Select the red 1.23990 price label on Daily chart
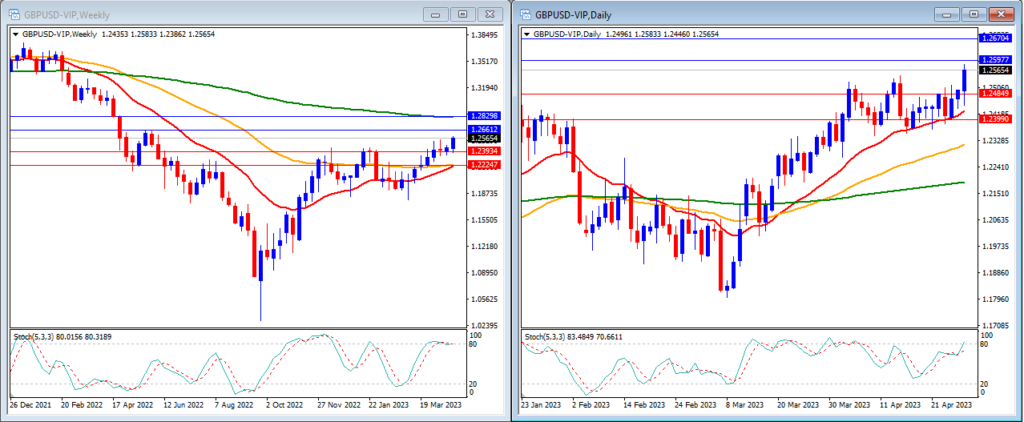This screenshot has width=1024, height=422. [x=996, y=119]
